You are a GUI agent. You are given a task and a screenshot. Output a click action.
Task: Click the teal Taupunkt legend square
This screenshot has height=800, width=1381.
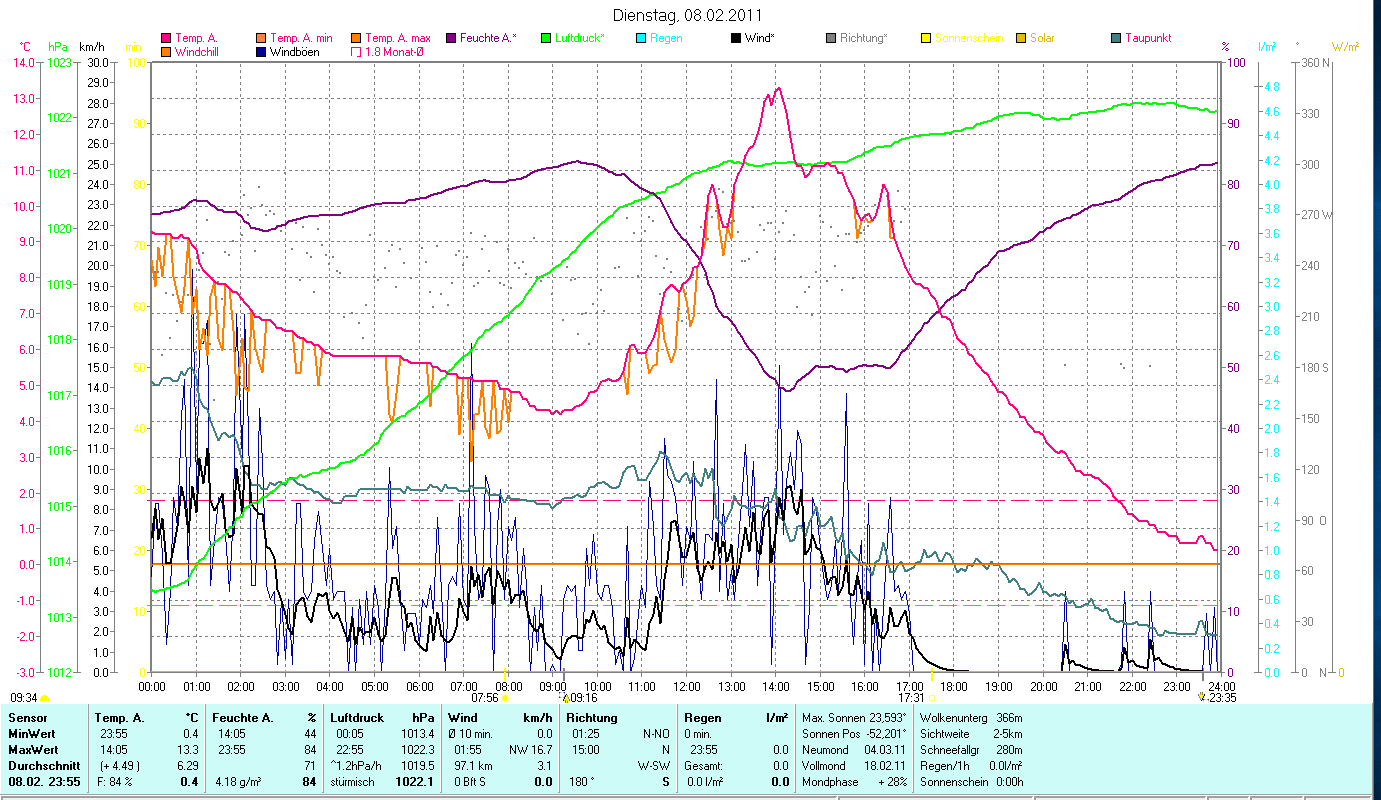[1115, 38]
